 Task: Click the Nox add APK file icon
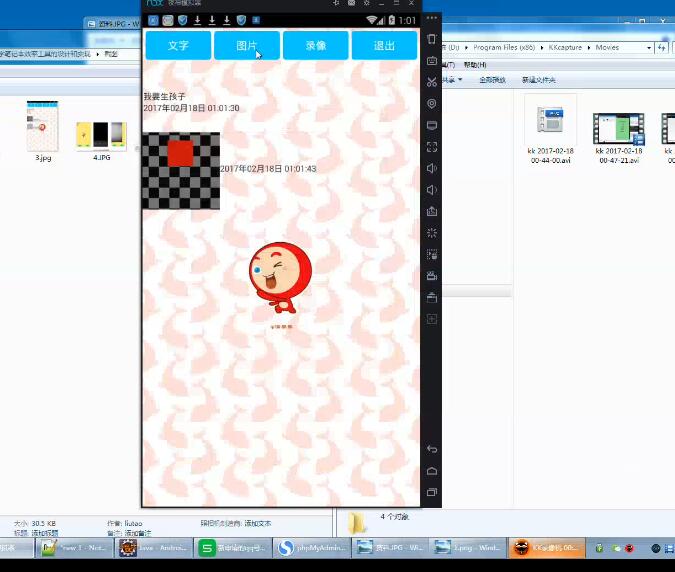[432, 211]
